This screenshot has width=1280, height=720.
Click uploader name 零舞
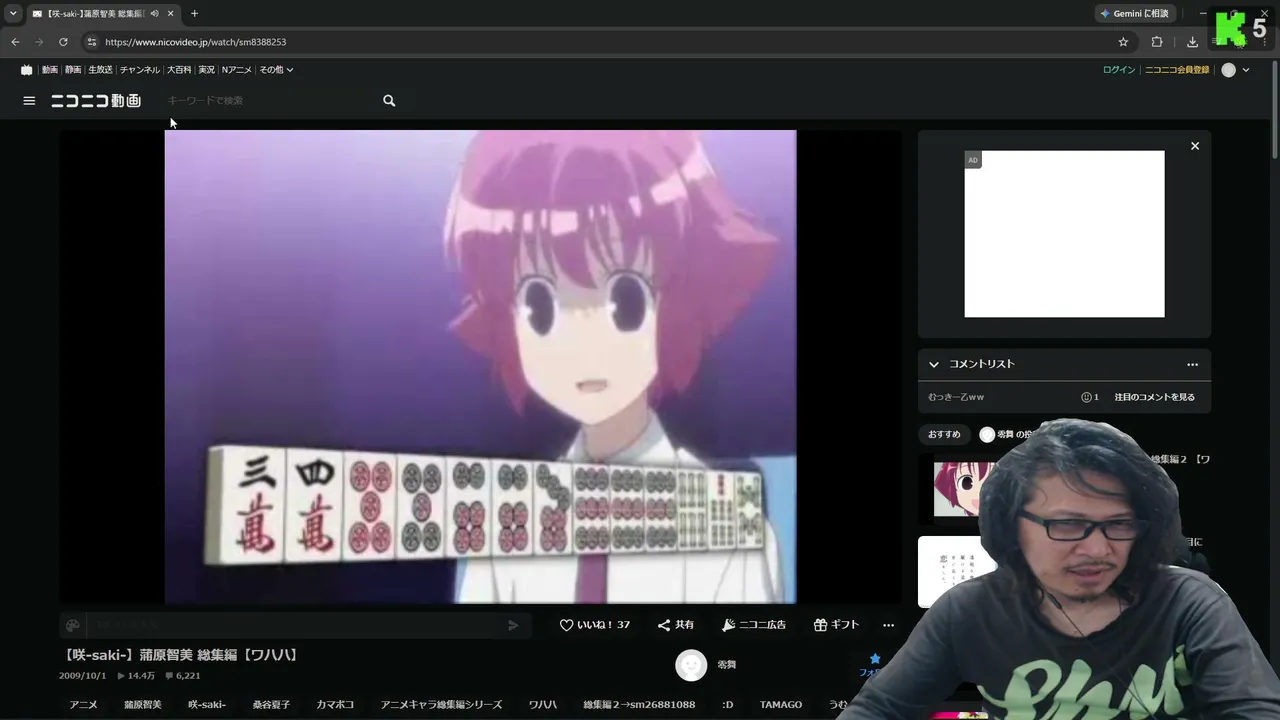(x=727, y=665)
